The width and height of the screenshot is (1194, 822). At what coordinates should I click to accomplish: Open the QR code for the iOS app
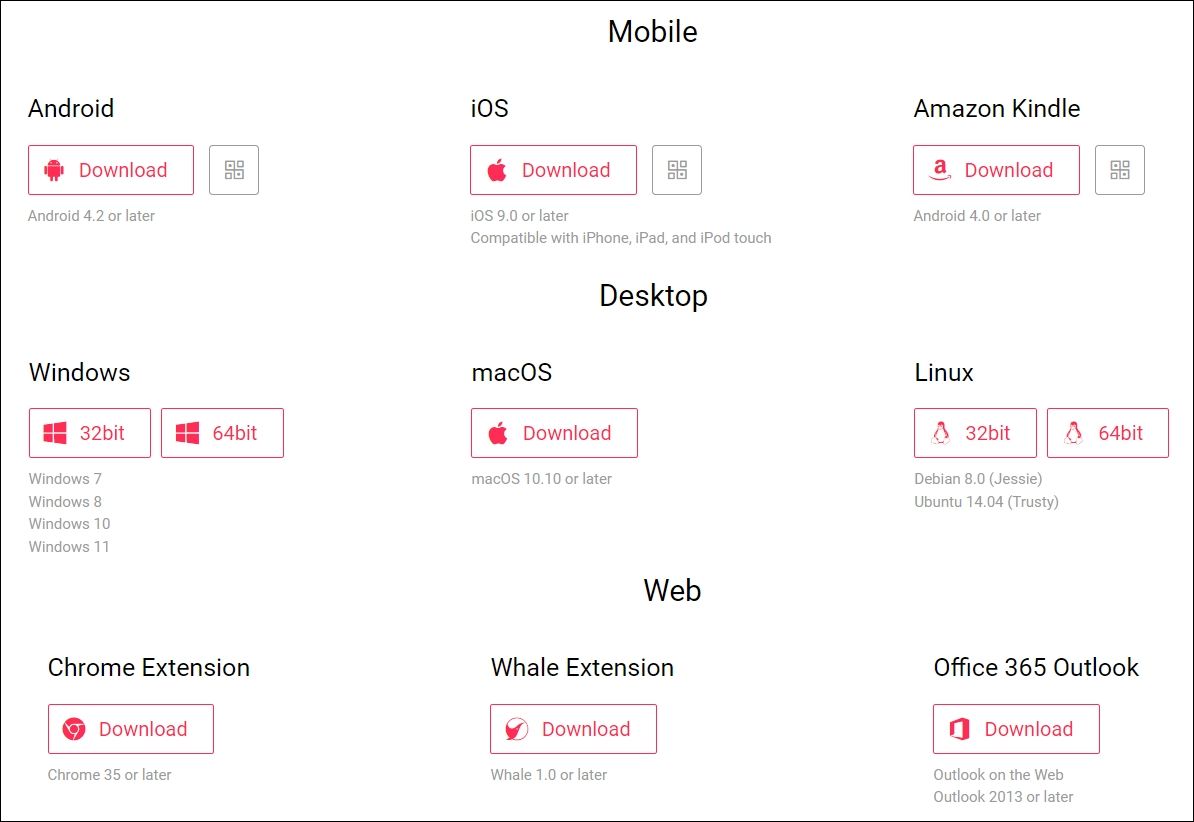tap(677, 170)
